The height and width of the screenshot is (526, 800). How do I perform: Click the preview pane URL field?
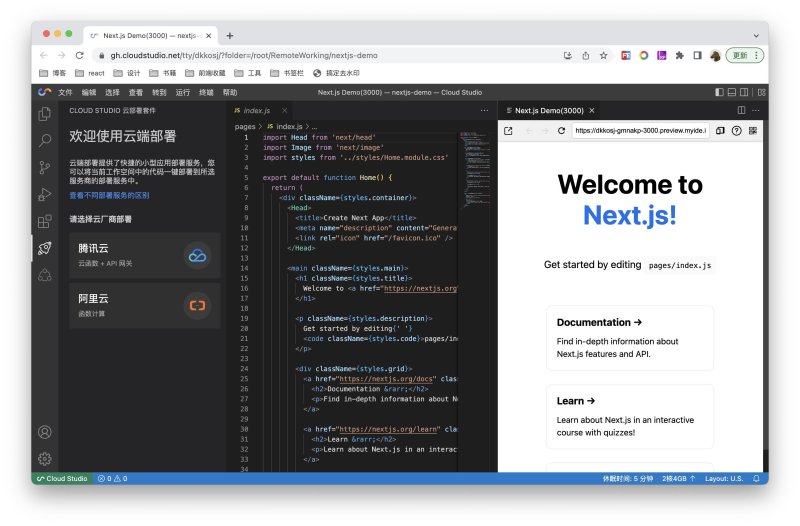pos(640,131)
